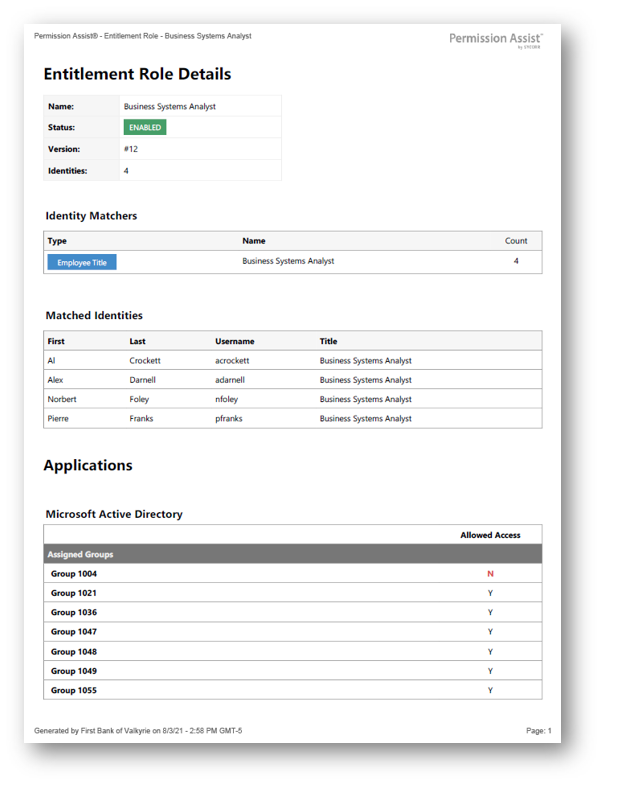This screenshot has height=794, width=624.
Task: Click the Group 1048 entry
Action: click(74, 651)
